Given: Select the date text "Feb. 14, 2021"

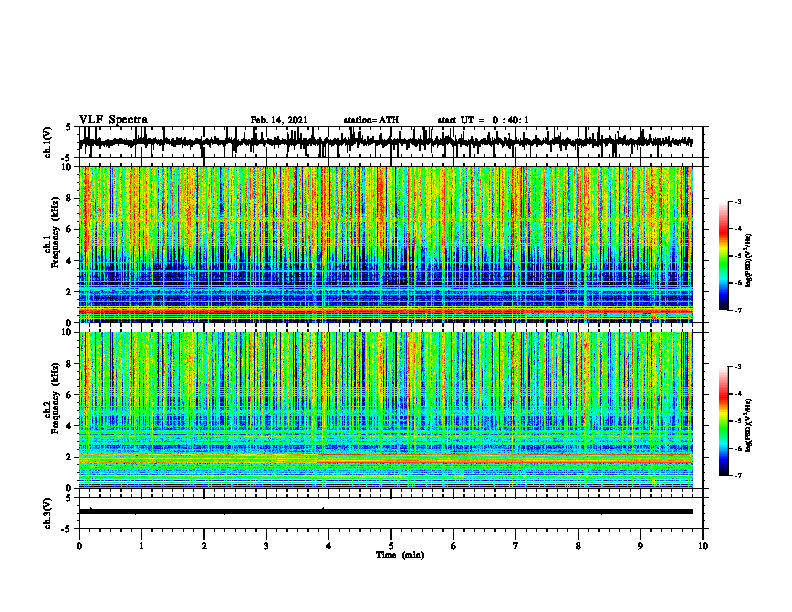Looking at the screenshot, I should coord(279,120).
